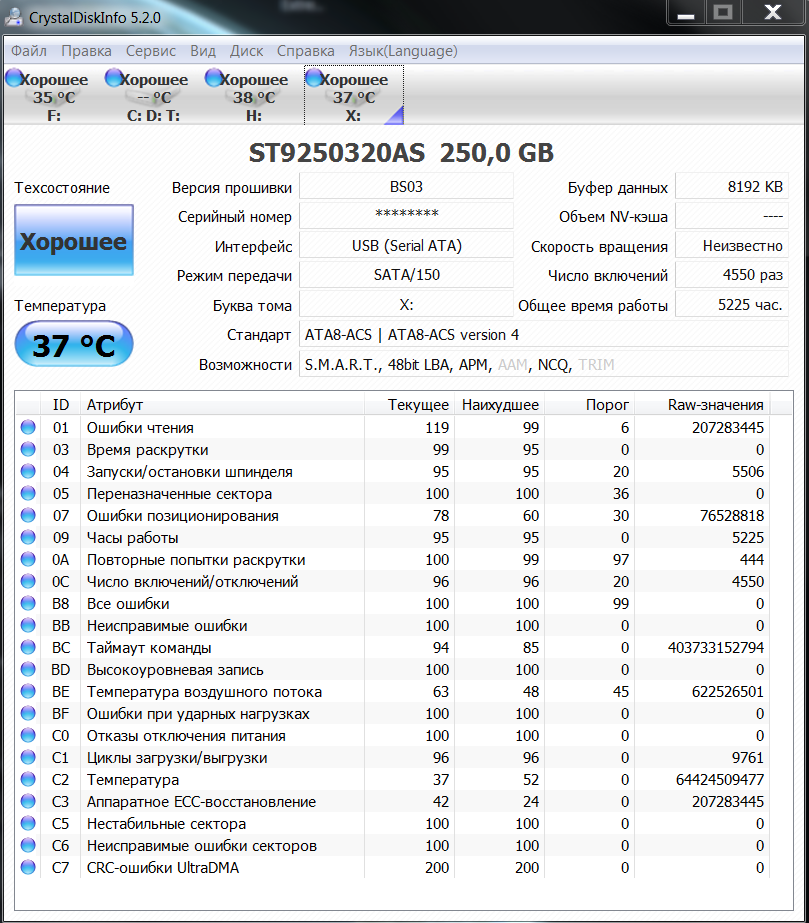Select disk C: D: T: tab
809x923 pixels.
click(153, 95)
